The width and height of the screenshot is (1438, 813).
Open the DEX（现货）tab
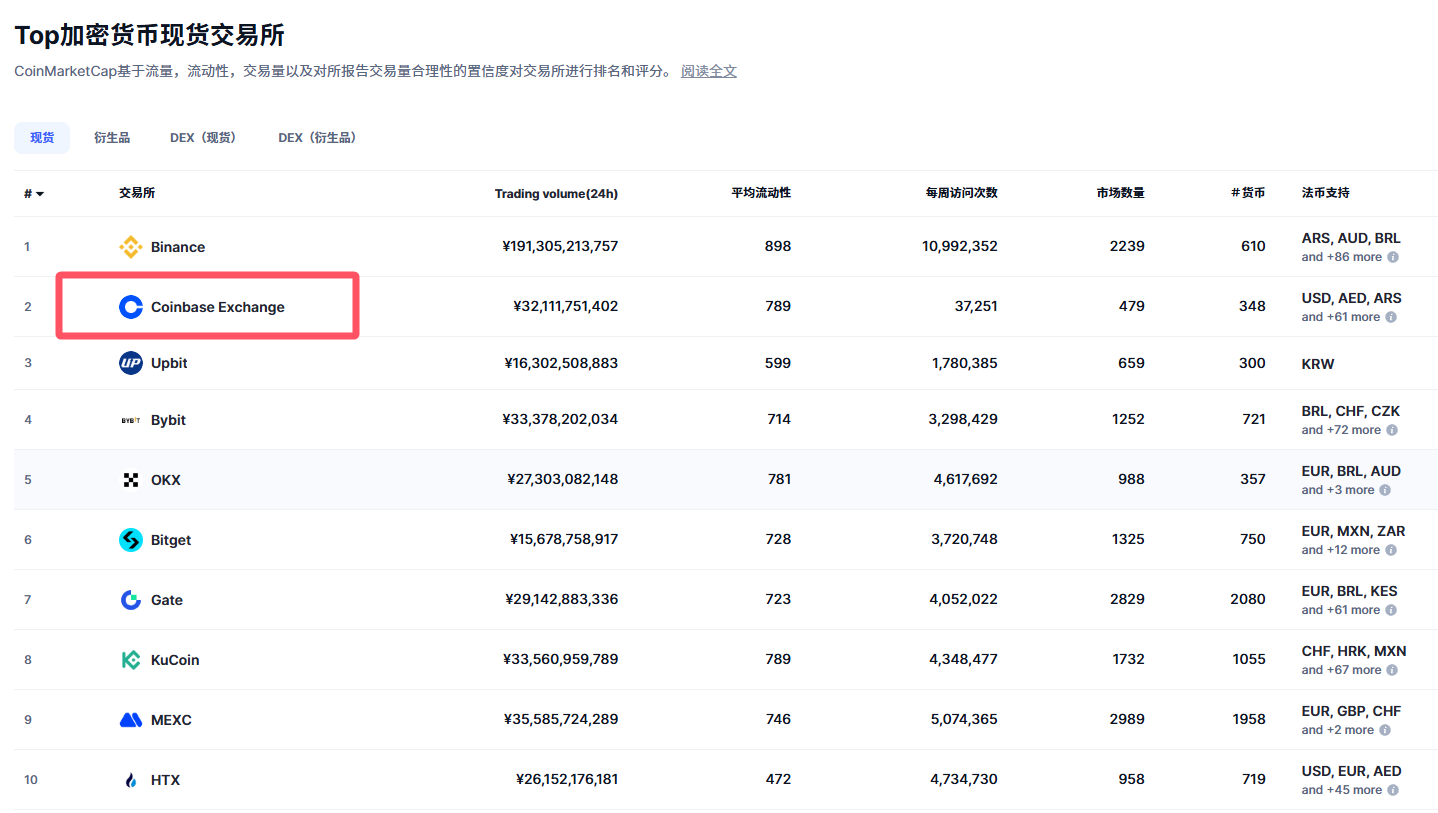[203, 137]
